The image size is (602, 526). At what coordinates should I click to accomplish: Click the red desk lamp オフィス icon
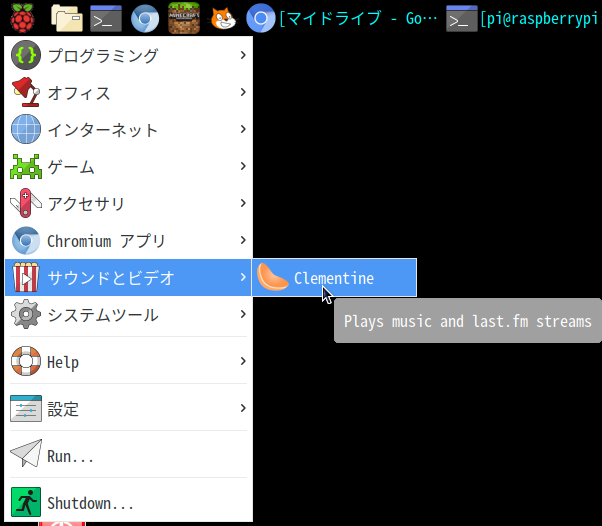tap(26, 92)
